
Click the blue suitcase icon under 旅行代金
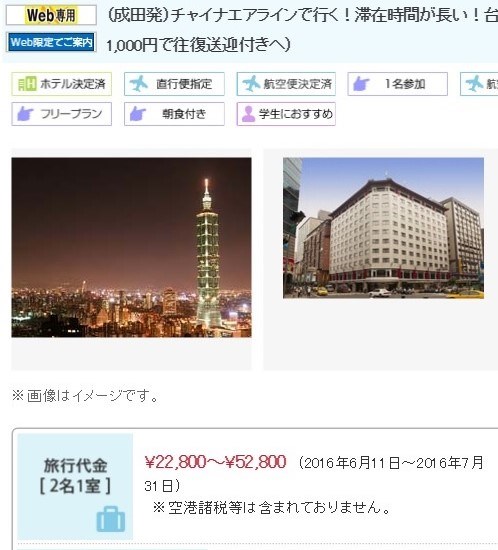tap(111, 519)
